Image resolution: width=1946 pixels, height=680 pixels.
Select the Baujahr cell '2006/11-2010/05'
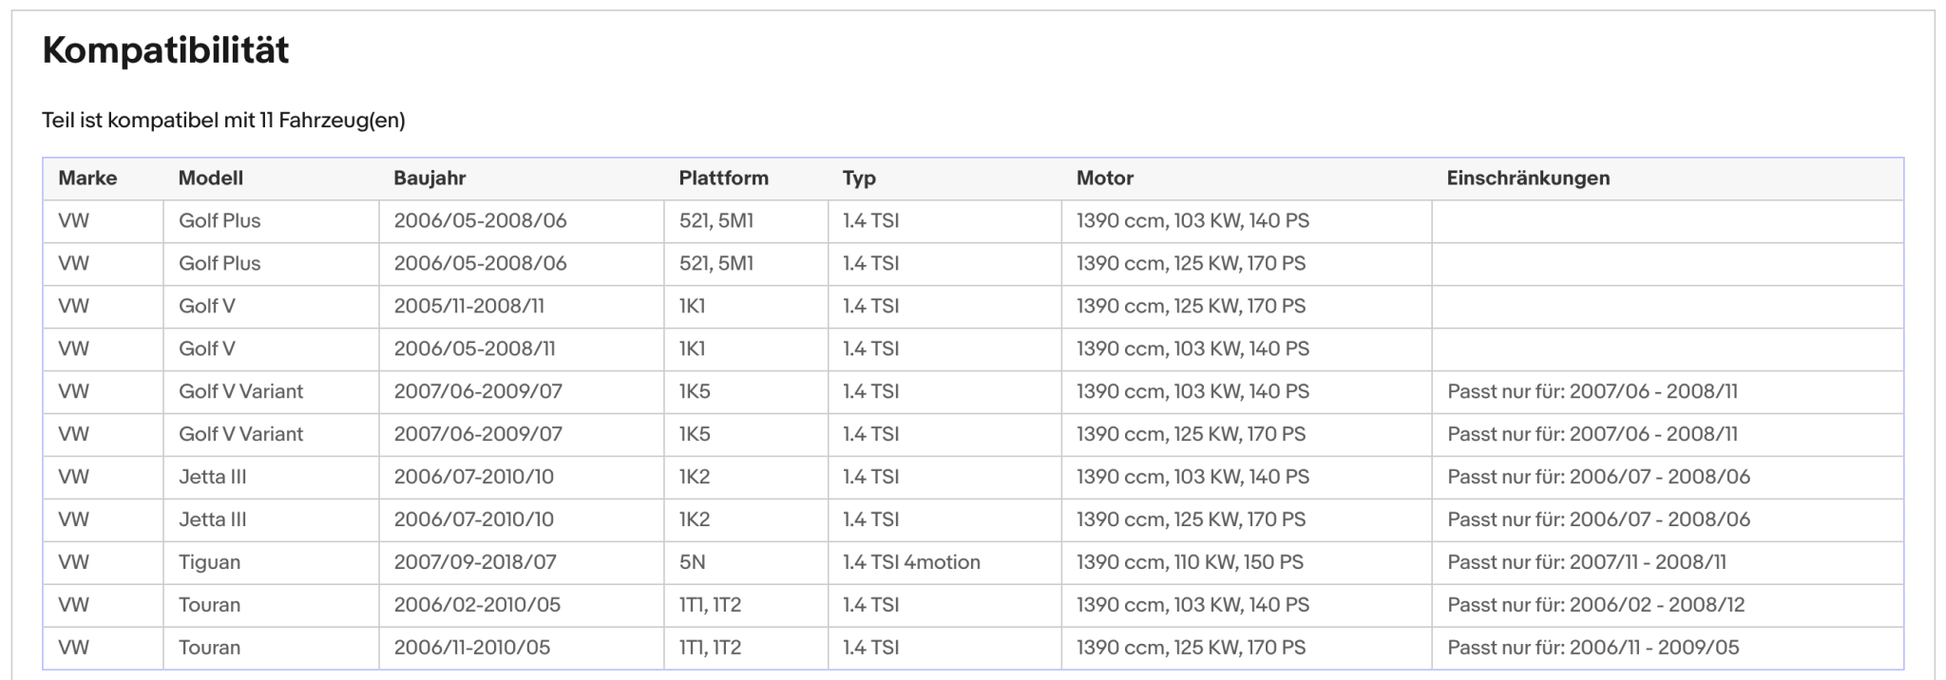click(471, 648)
